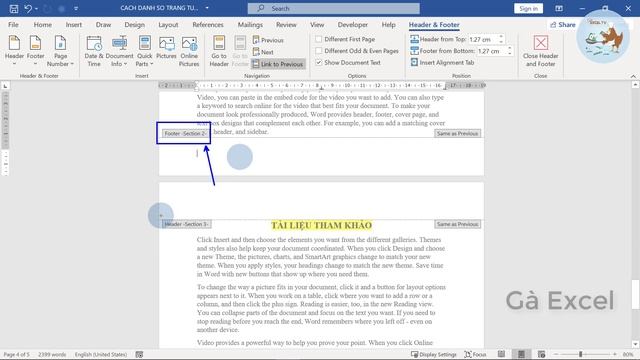Toggle Link to Previous
The height and width of the screenshot is (360, 640).
click(x=278, y=64)
